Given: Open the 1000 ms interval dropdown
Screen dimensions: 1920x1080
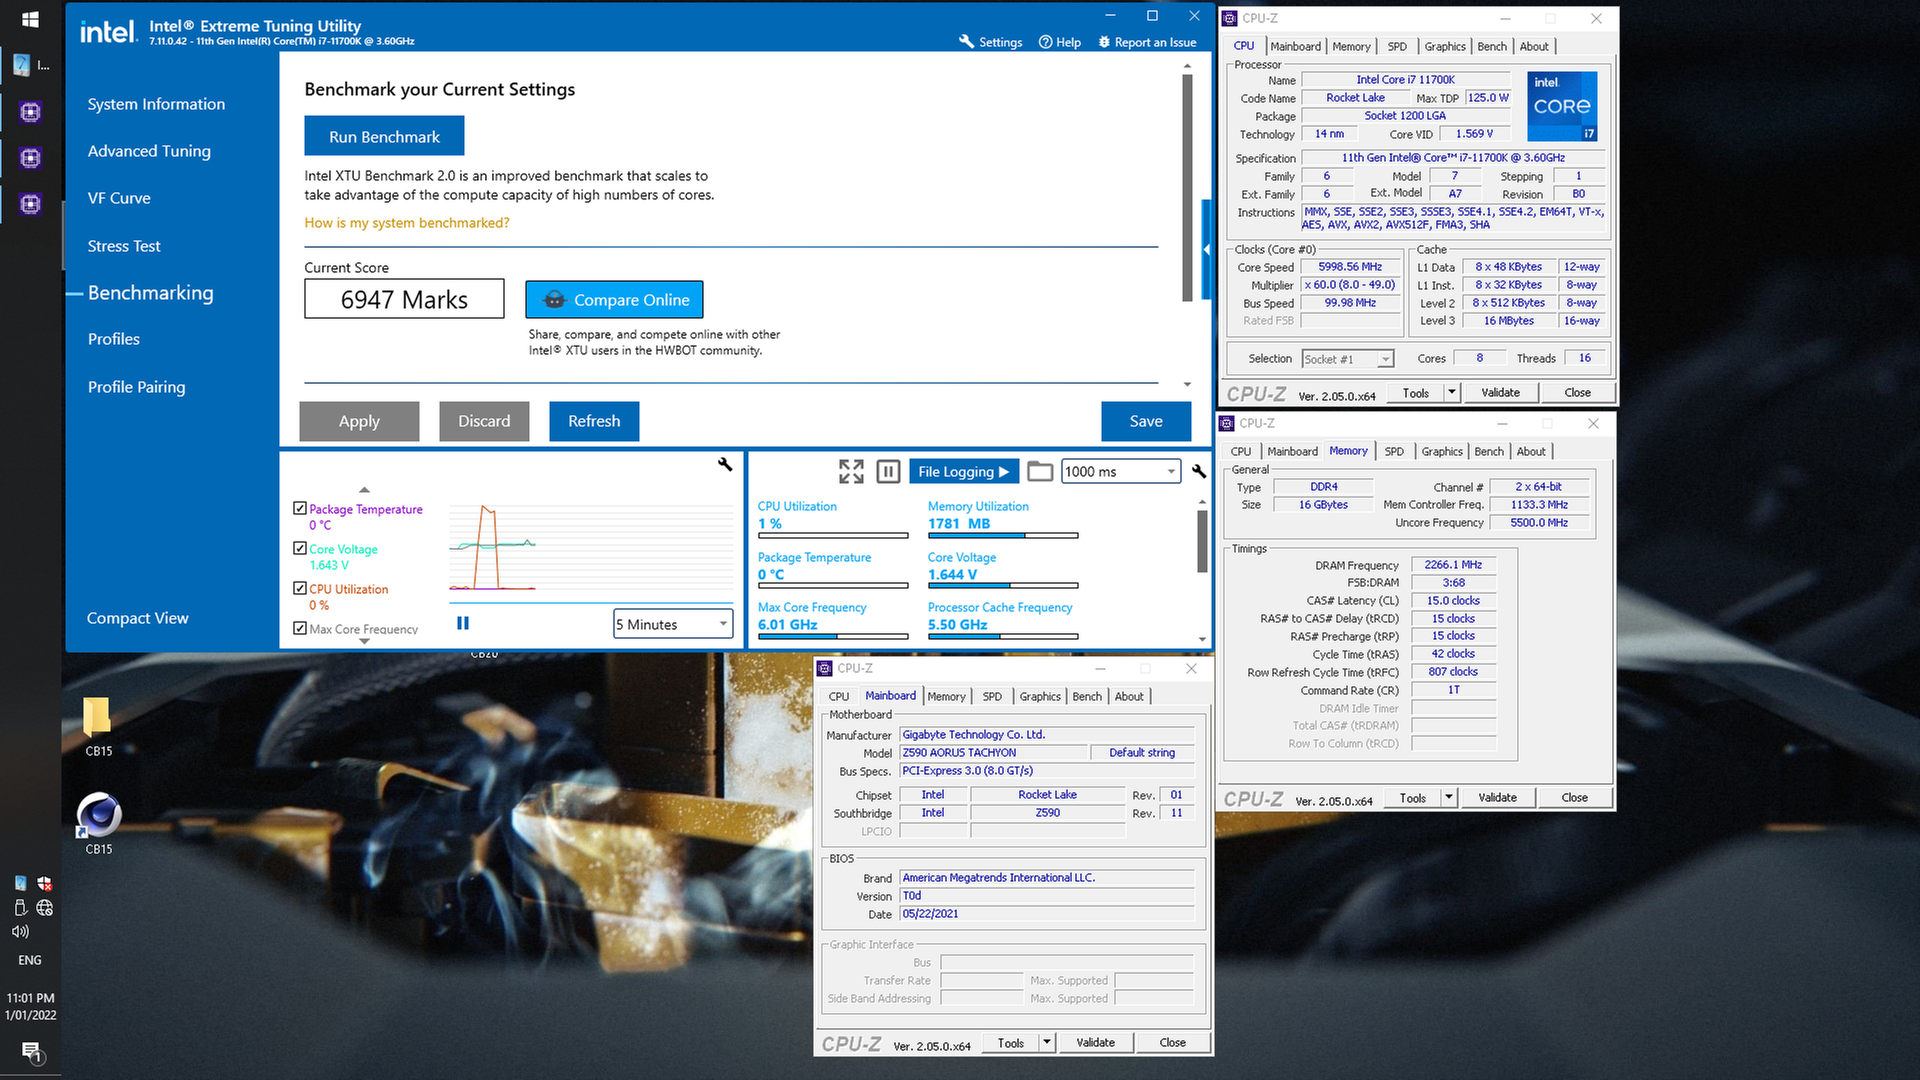Looking at the screenshot, I should tap(1121, 472).
